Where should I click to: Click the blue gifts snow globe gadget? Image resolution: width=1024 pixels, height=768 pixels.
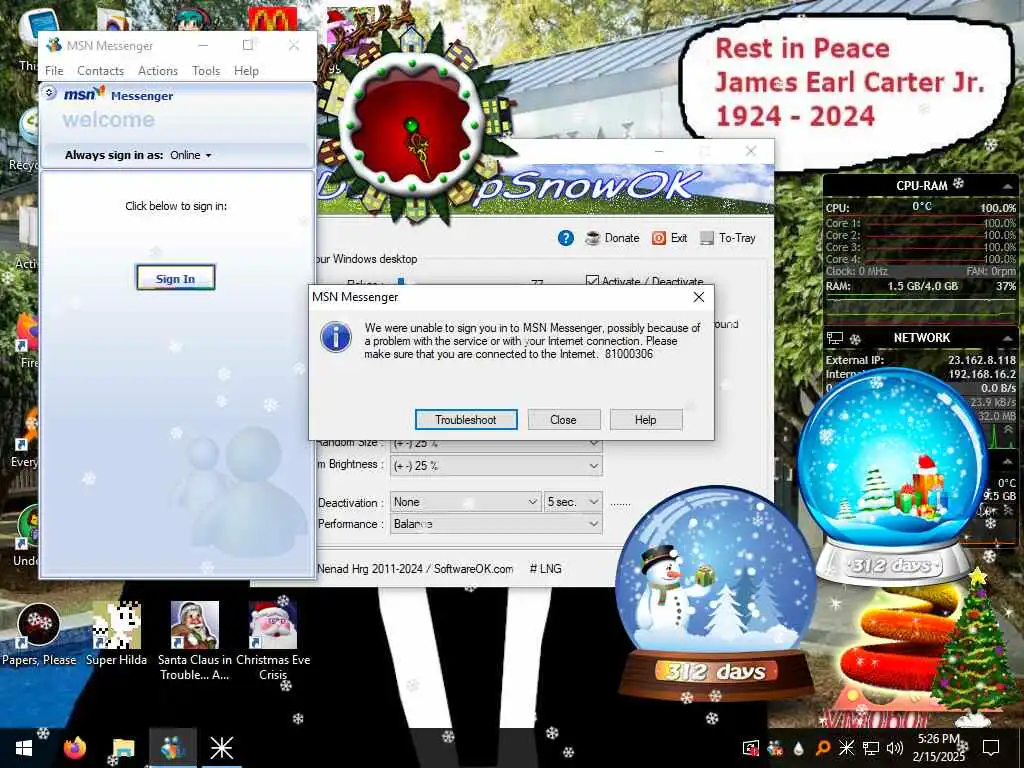point(893,477)
